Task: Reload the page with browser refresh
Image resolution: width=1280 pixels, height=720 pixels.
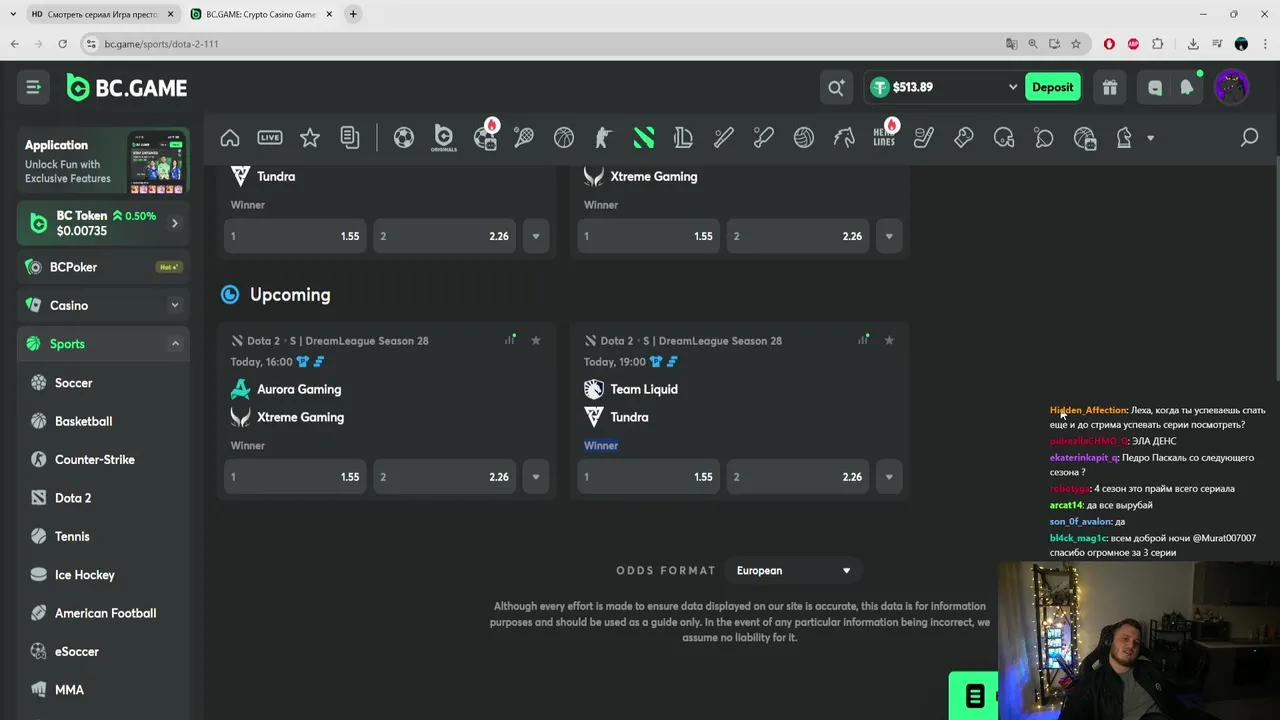Action: [62, 44]
